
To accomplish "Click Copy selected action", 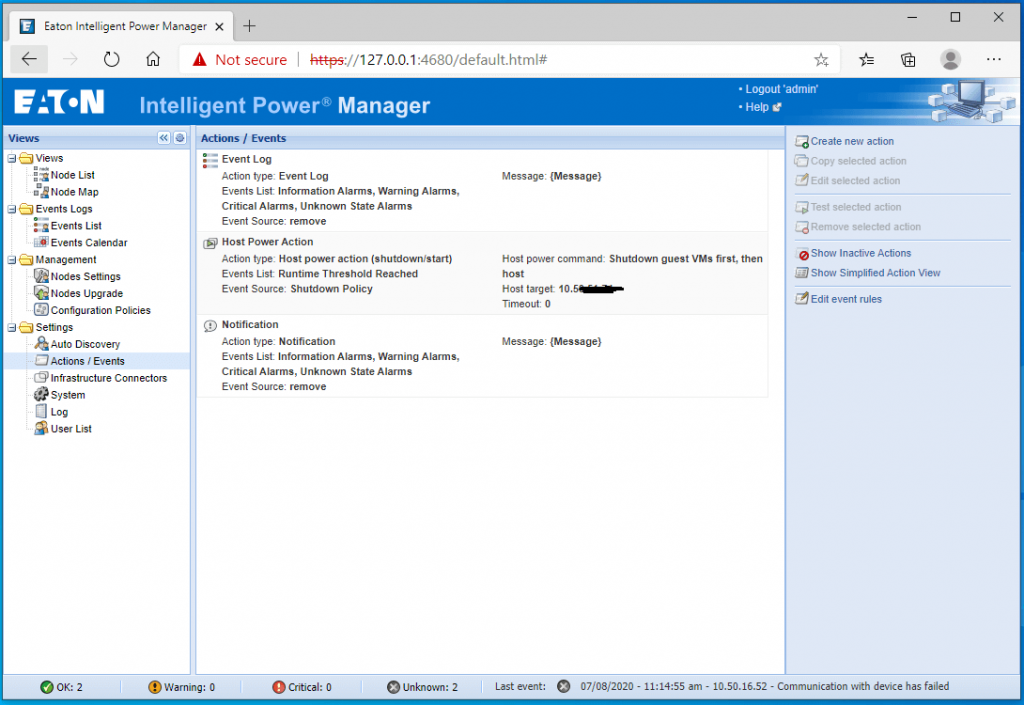I will coord(850,161).
